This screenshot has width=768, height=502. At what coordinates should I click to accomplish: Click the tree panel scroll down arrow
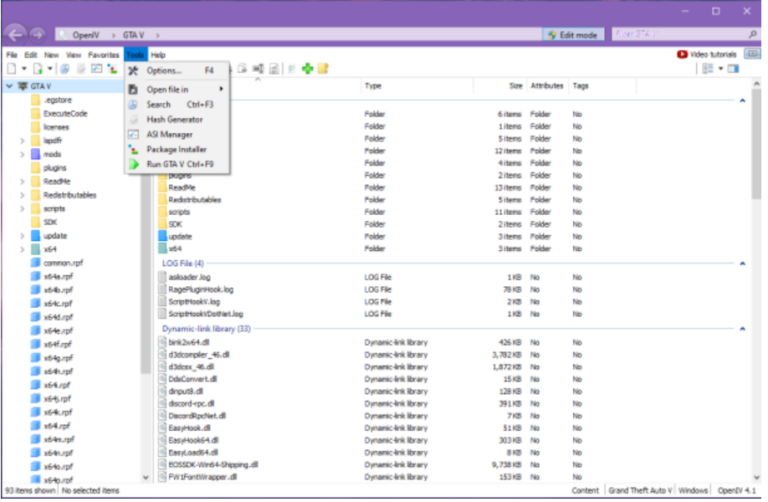tap(145, 478)
